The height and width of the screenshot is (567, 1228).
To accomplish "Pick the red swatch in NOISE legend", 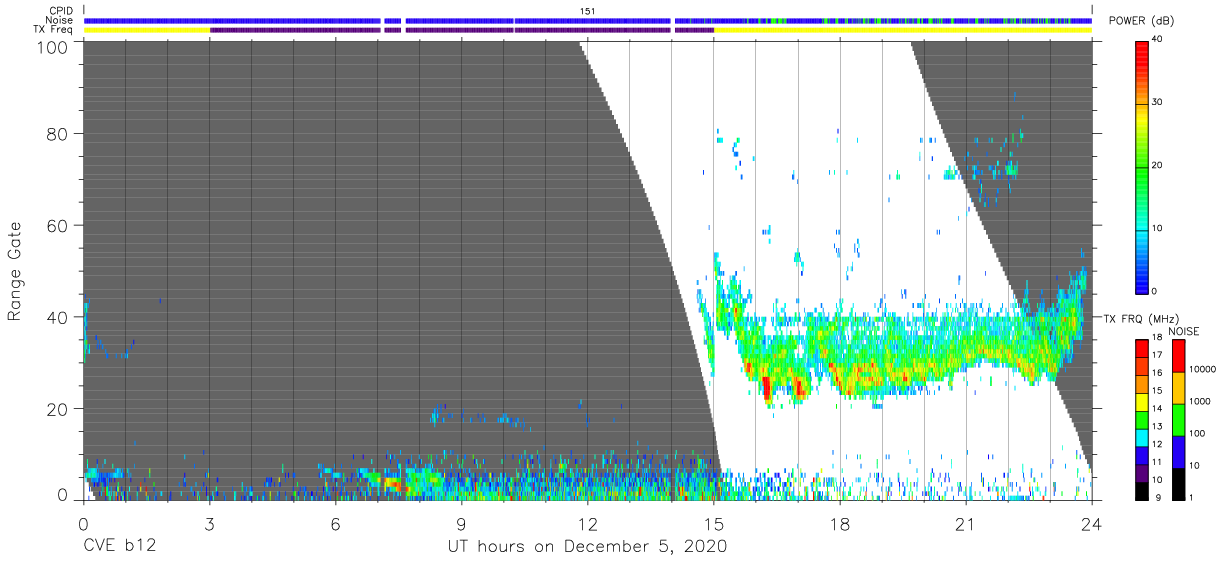I will tap(1179, 355).
